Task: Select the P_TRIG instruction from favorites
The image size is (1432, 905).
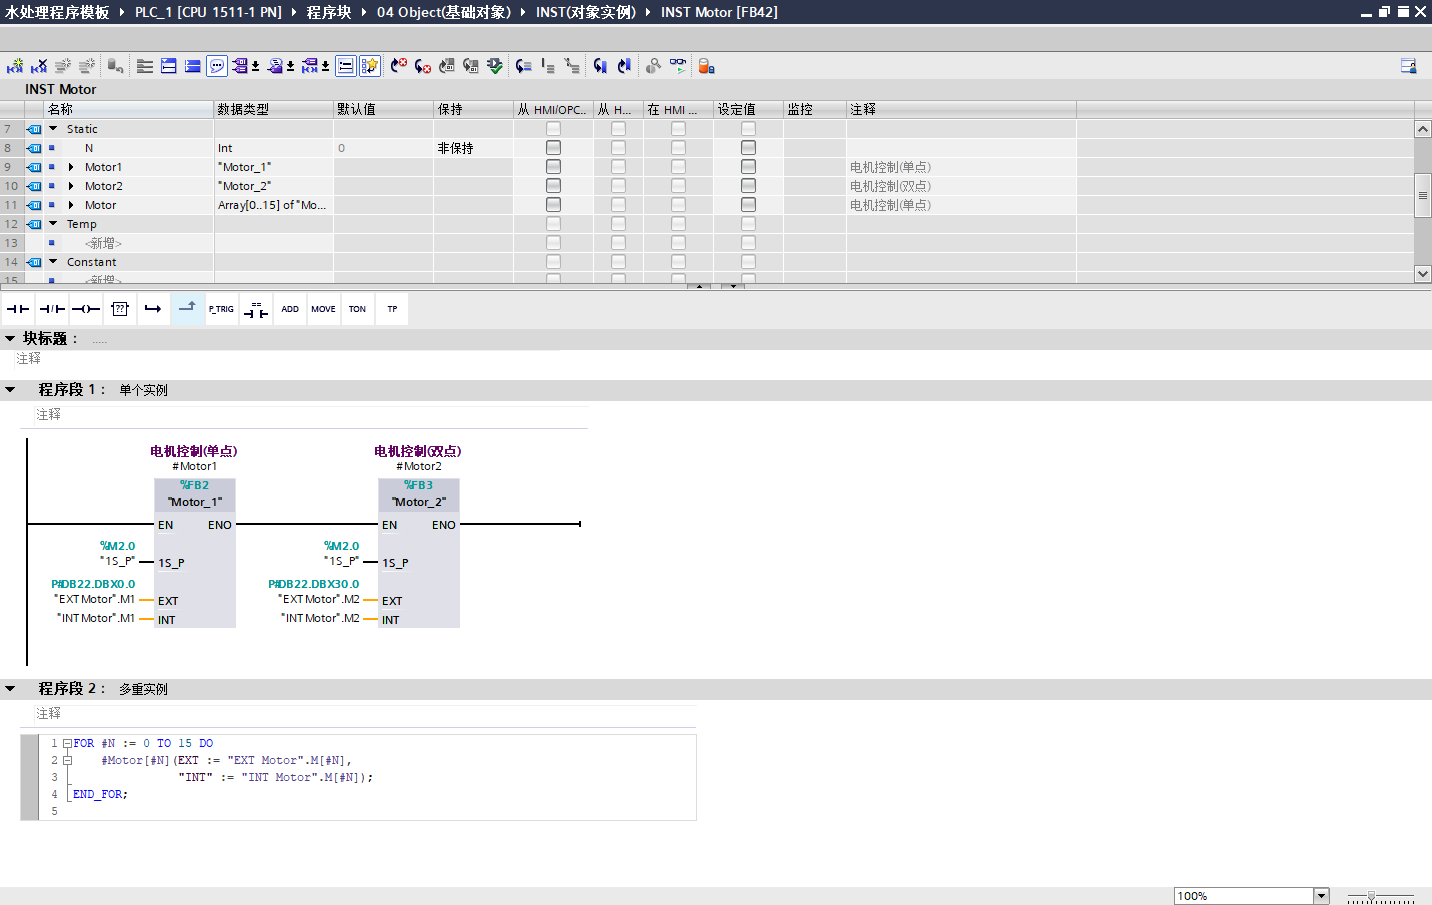Action: point(221,309)
